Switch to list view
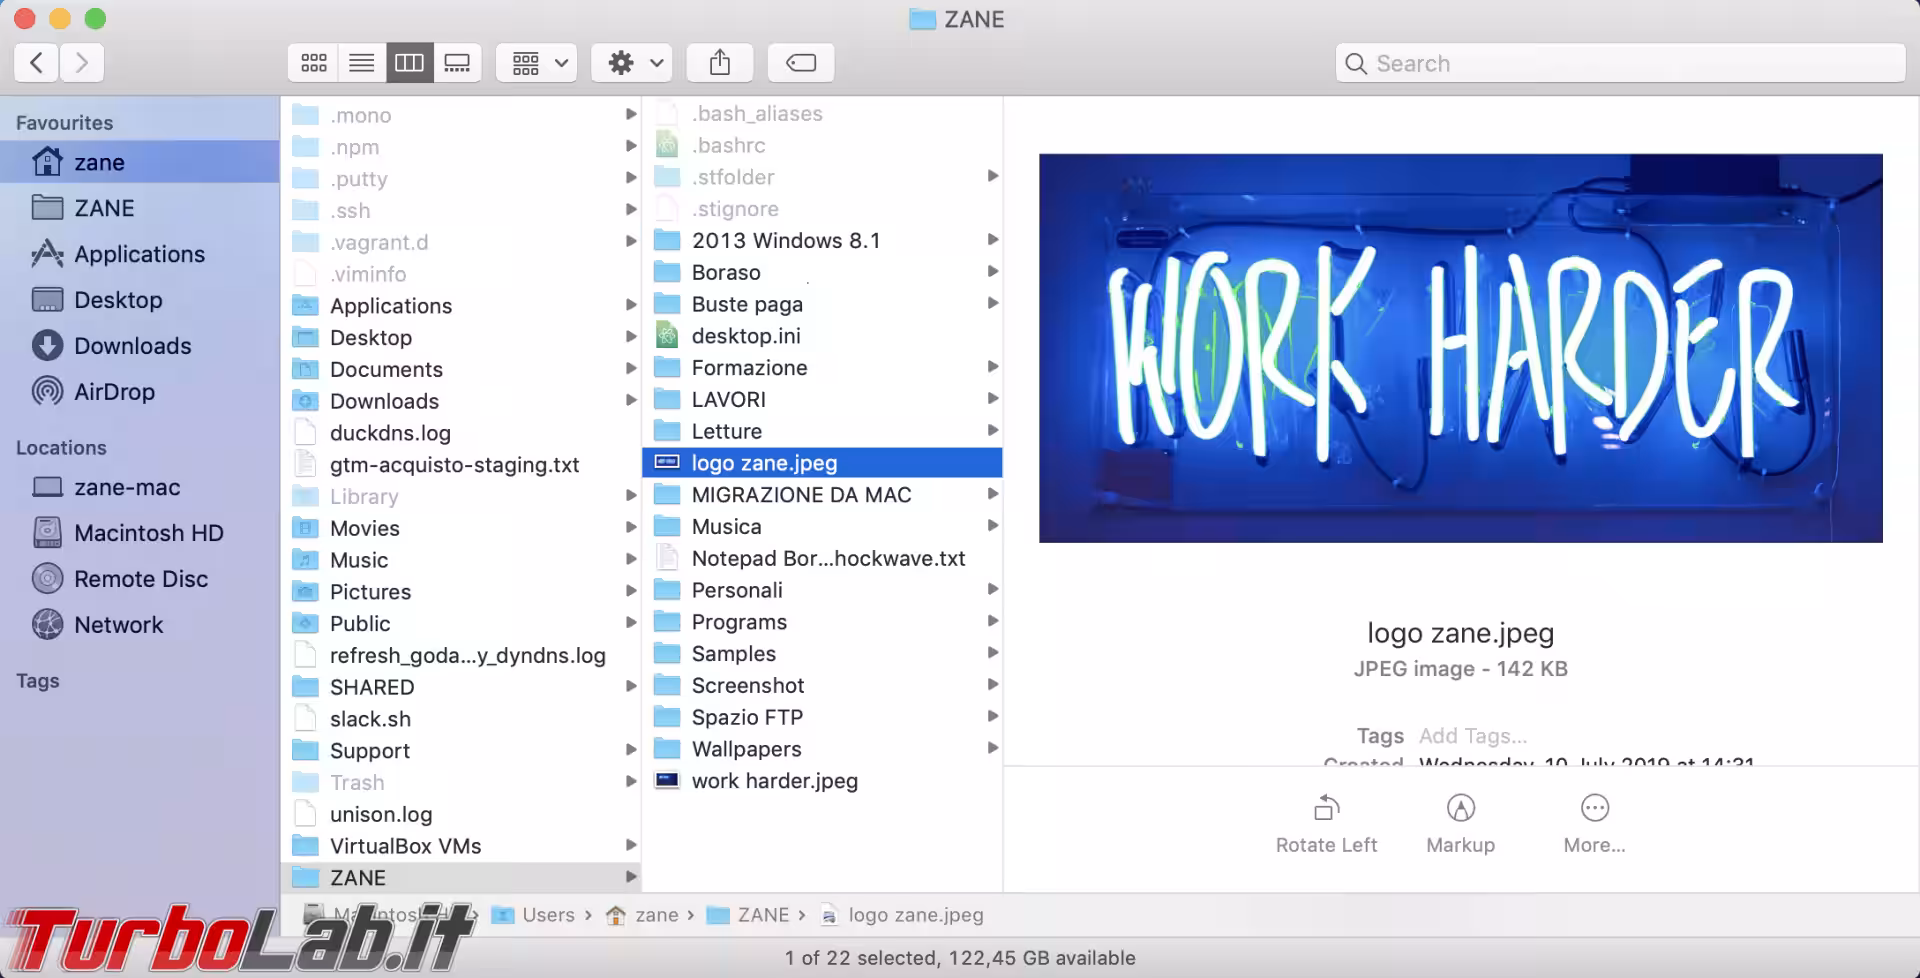The width and height of the screenshot is (1920, 978). click(x=361, y=62)
